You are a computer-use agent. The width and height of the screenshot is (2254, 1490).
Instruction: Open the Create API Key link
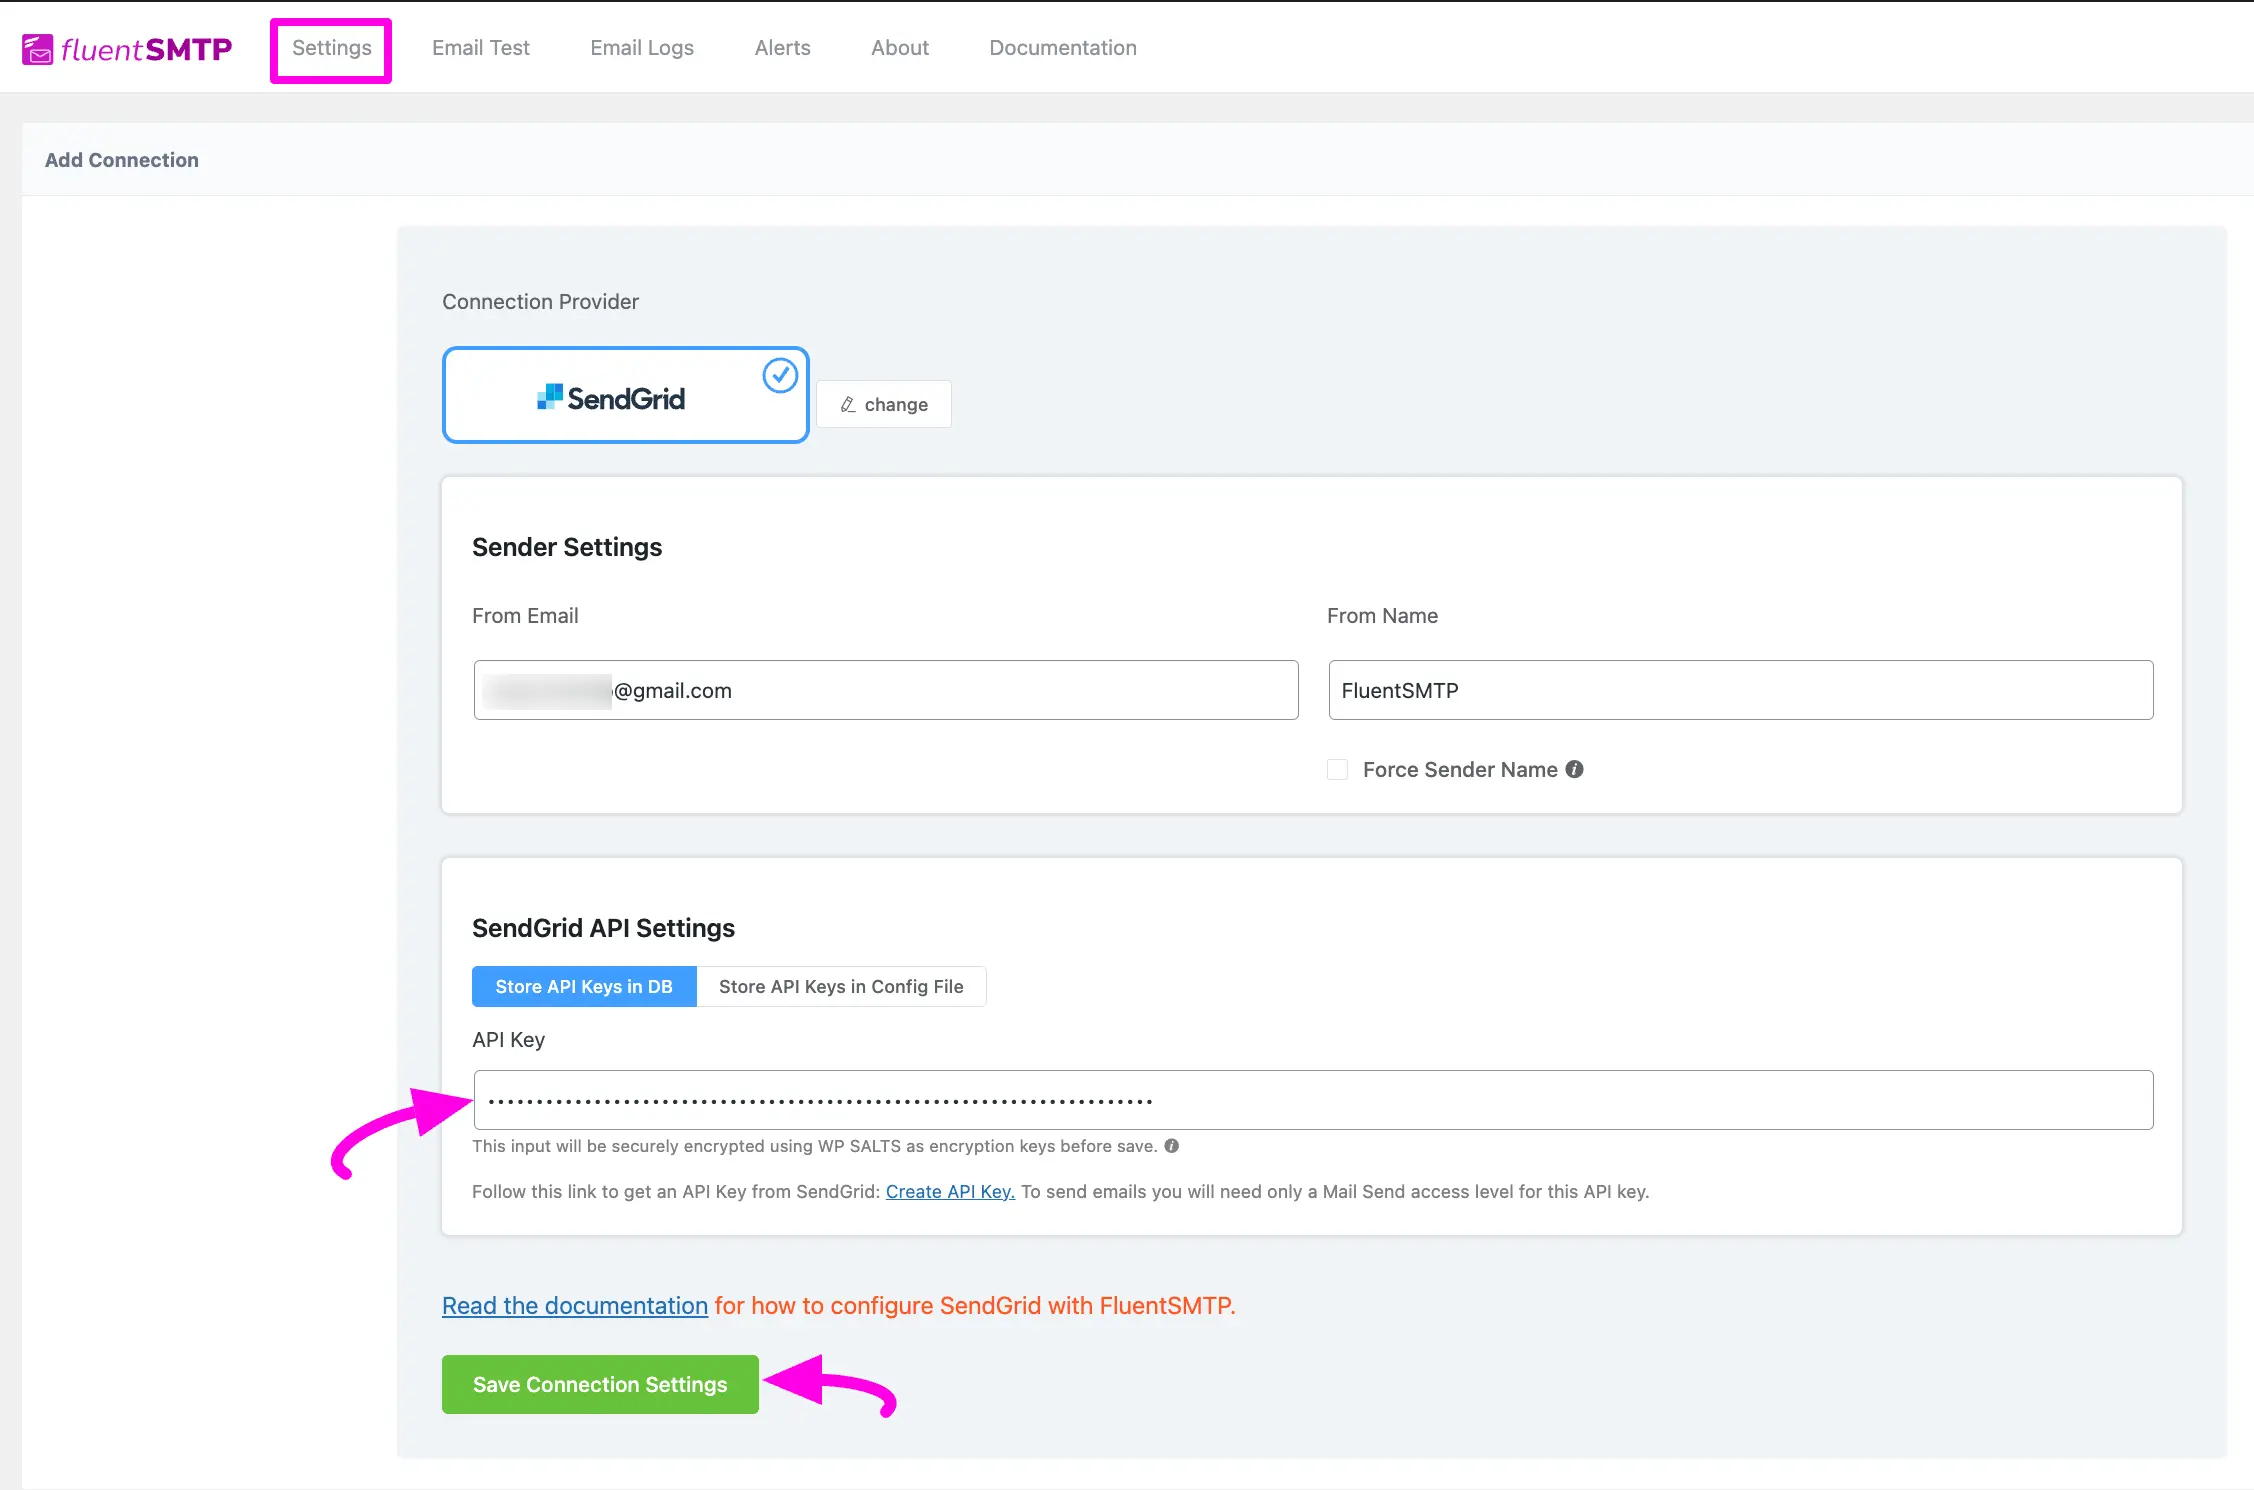point(950,1191)
